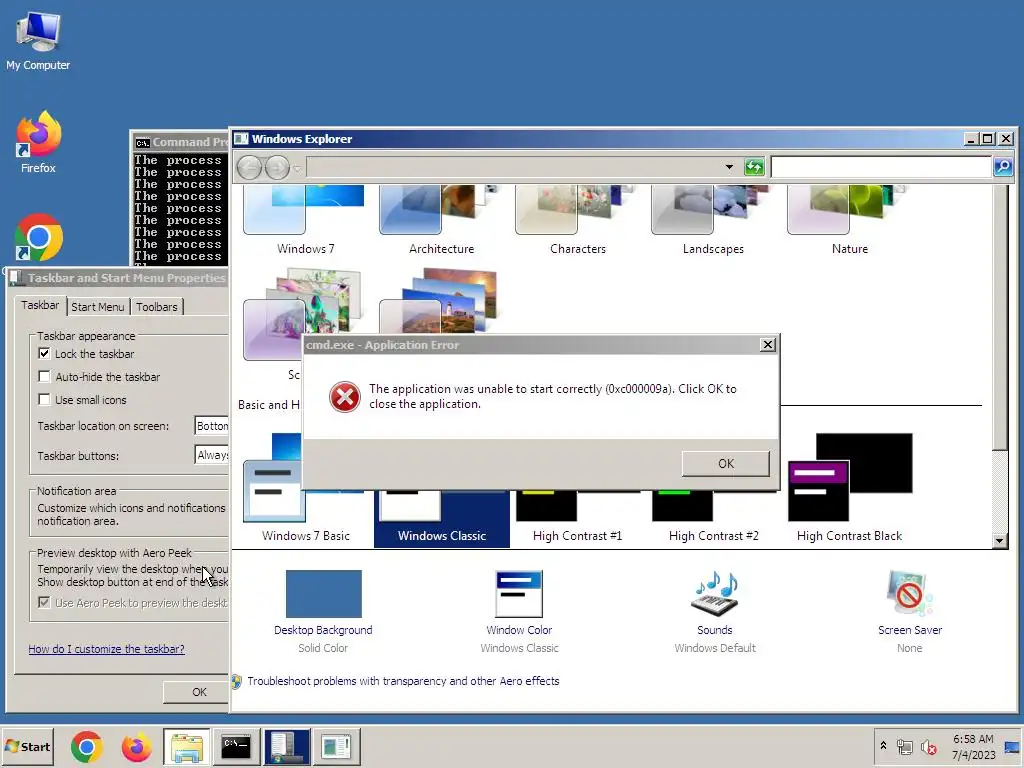Open recent pages dropdown beside Forward arrow
Viewport: 1024px width, 768px height.
[297, 168]
